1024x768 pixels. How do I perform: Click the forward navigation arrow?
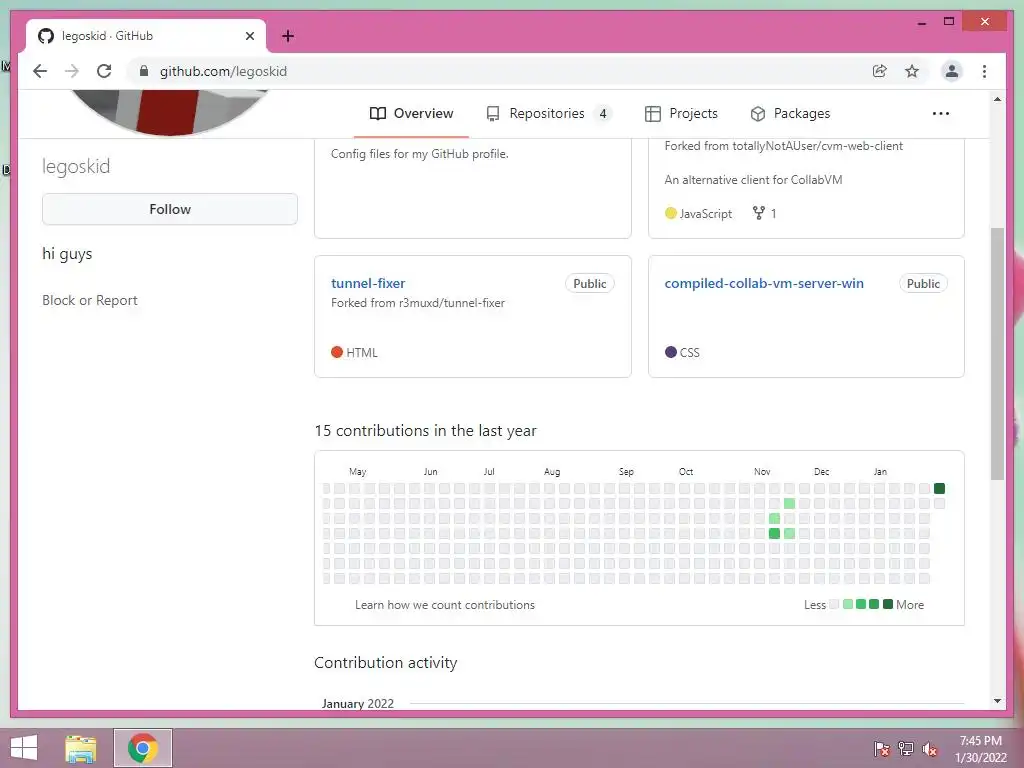point(72,71)
